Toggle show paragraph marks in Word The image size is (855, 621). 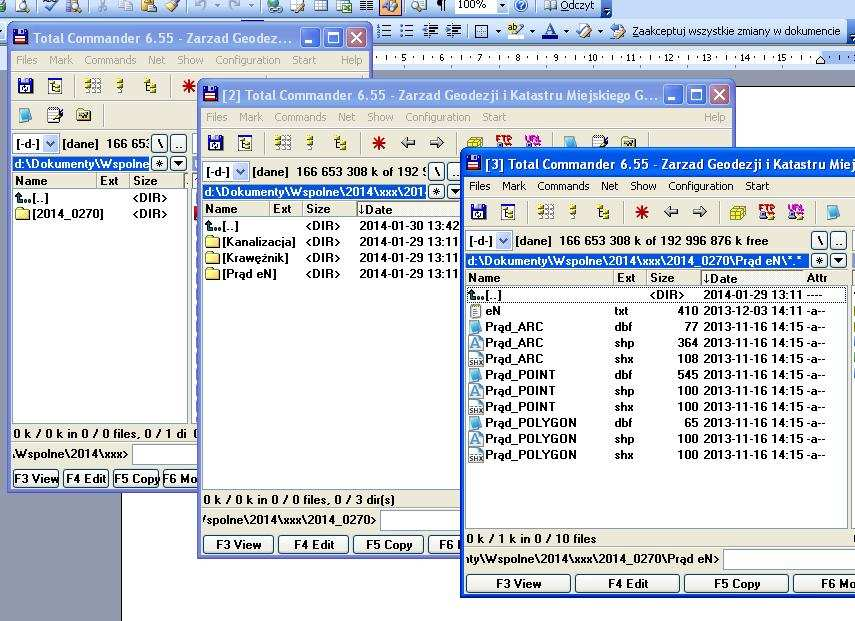(442, 6)
